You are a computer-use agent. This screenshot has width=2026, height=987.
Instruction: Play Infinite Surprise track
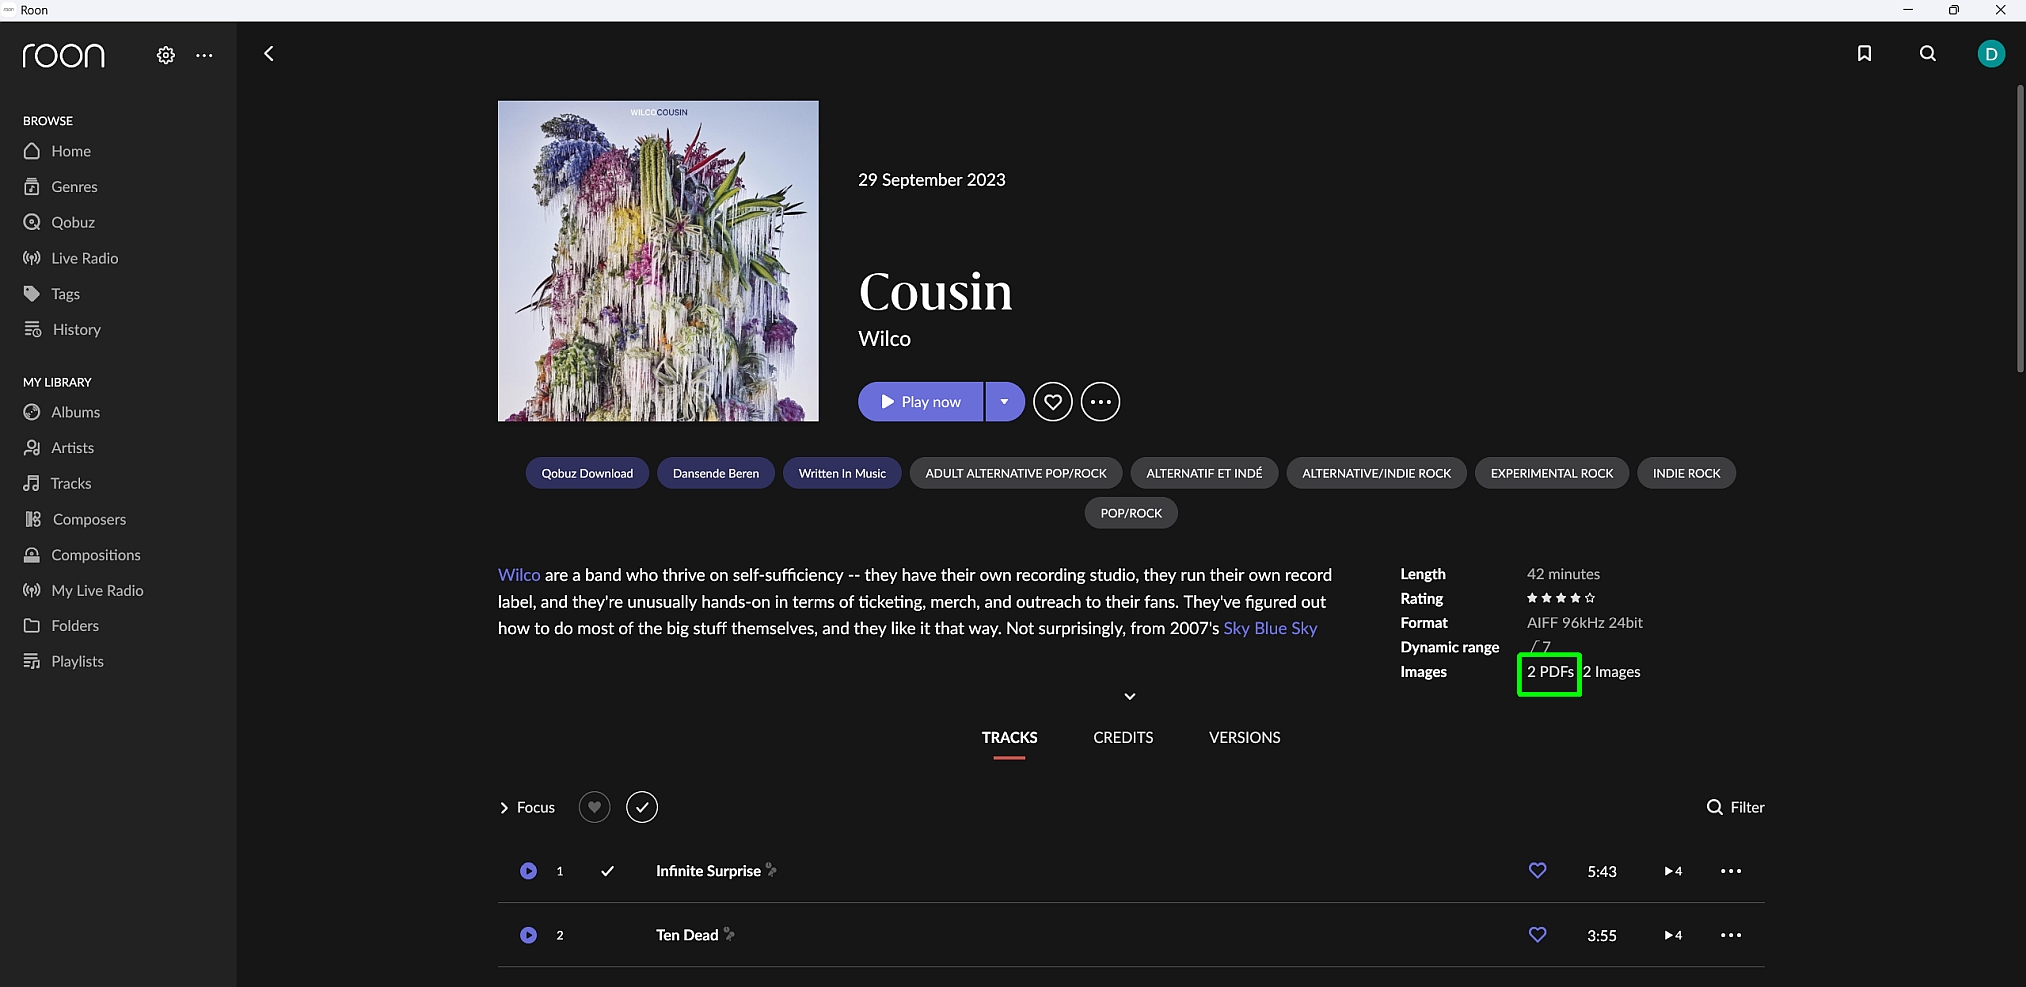click(x=528, y=871)
